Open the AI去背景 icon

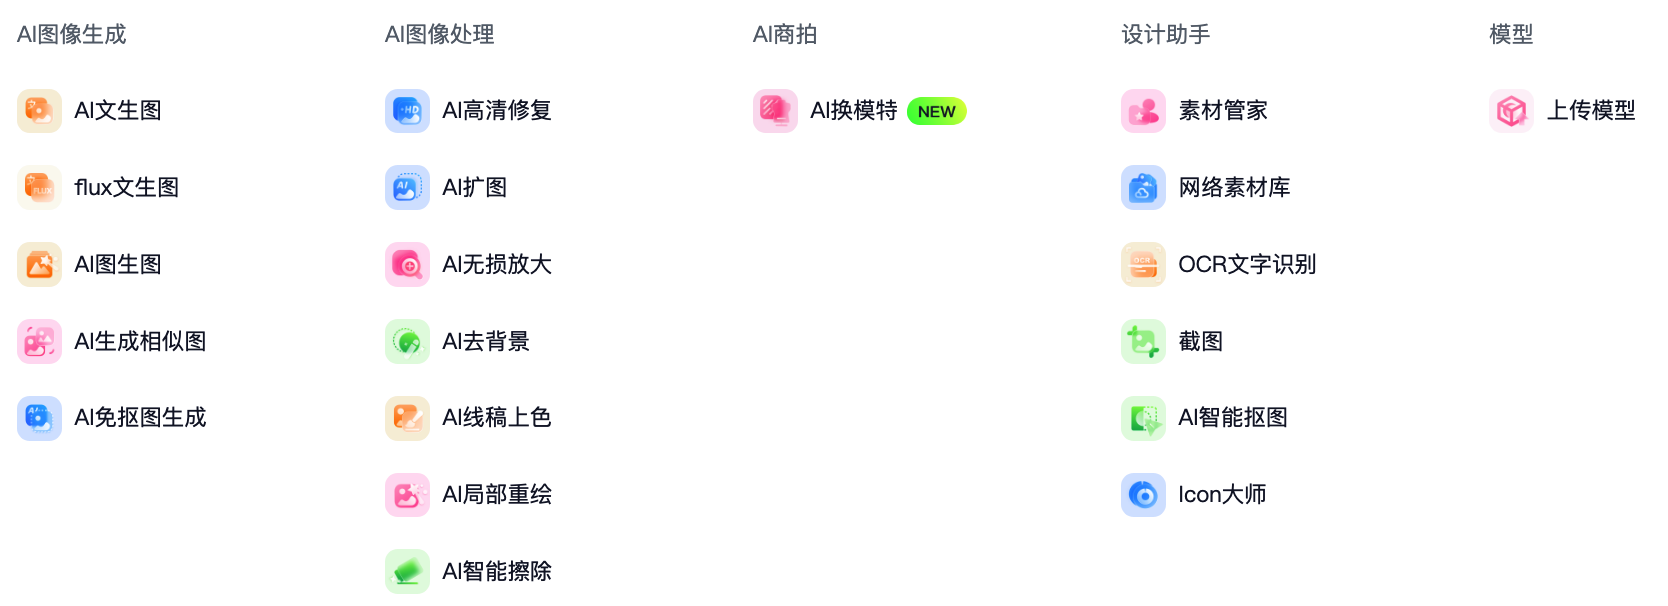407,342
